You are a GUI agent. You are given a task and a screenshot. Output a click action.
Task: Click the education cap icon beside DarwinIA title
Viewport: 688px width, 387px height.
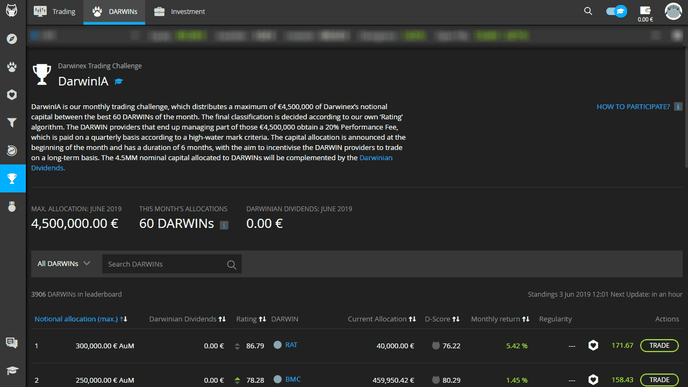[x=118, y=81]
